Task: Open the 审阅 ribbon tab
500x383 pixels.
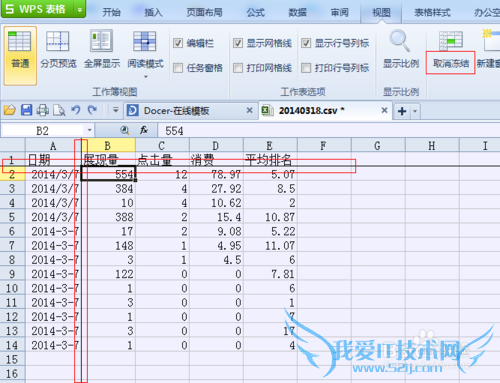Action: (x=339, y=13)
